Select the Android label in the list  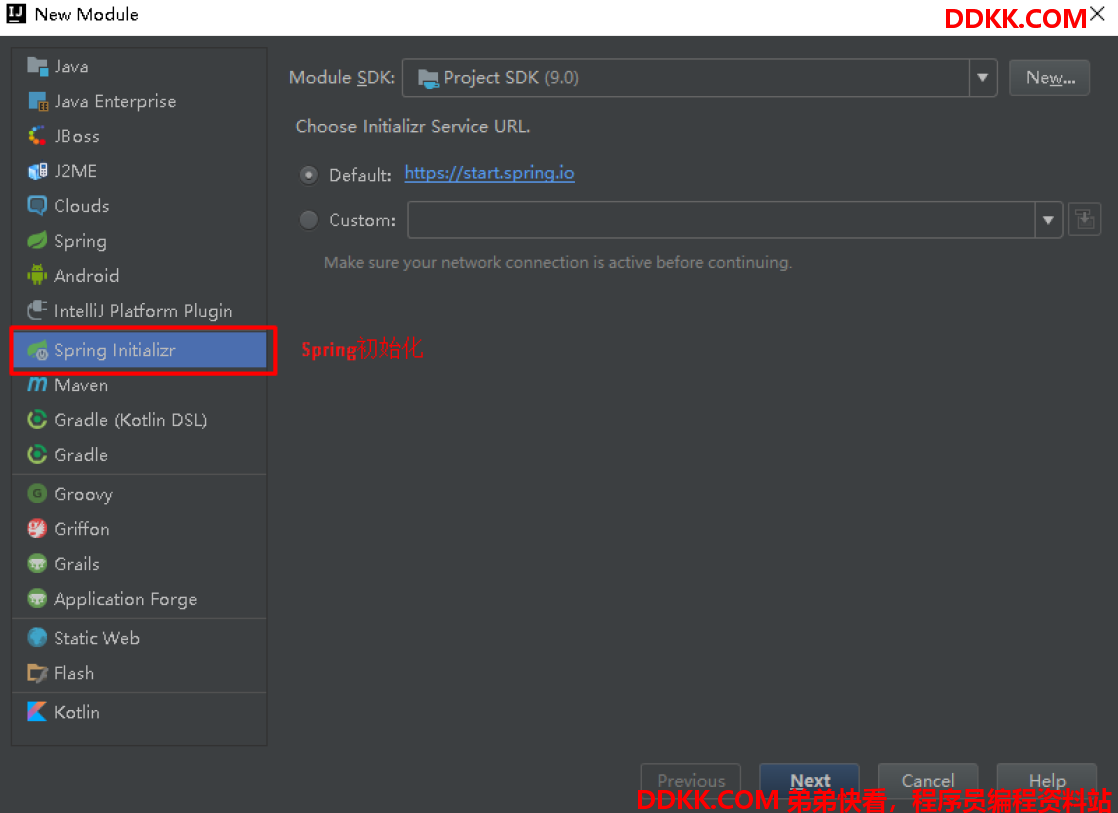point(86,276)
